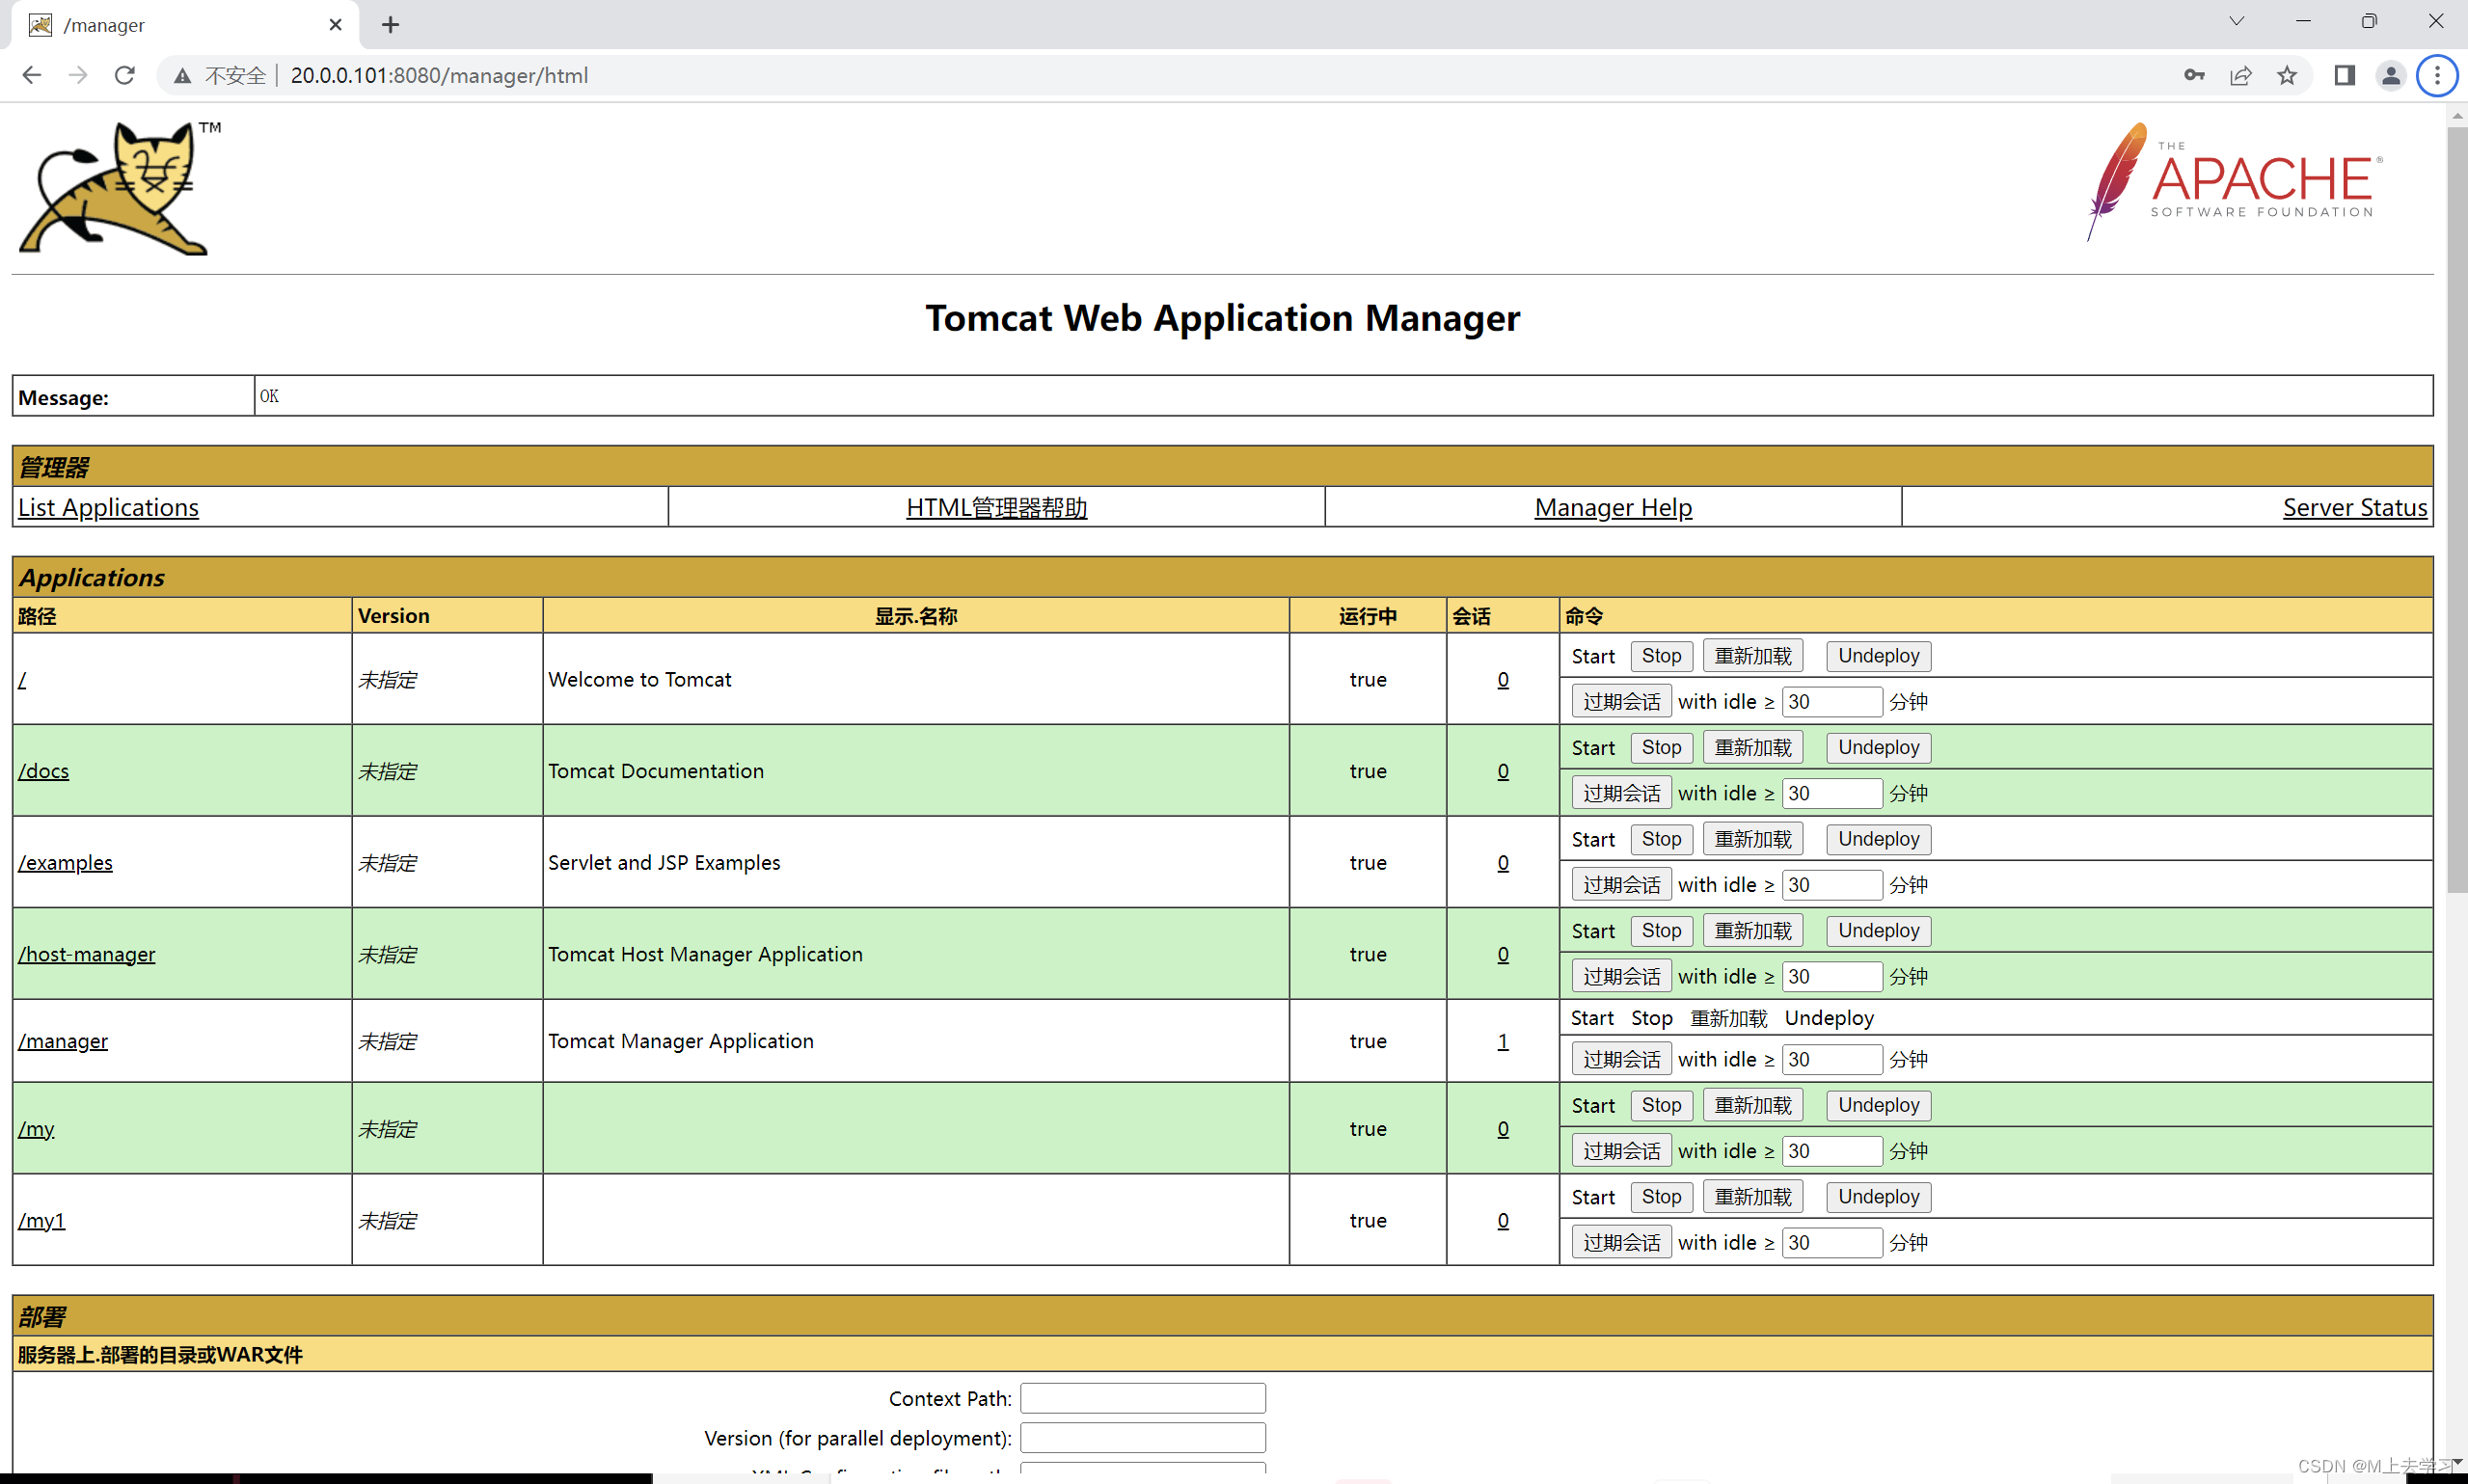
Task: Open HTML管理器帮助 link
Action: point(996,507)
